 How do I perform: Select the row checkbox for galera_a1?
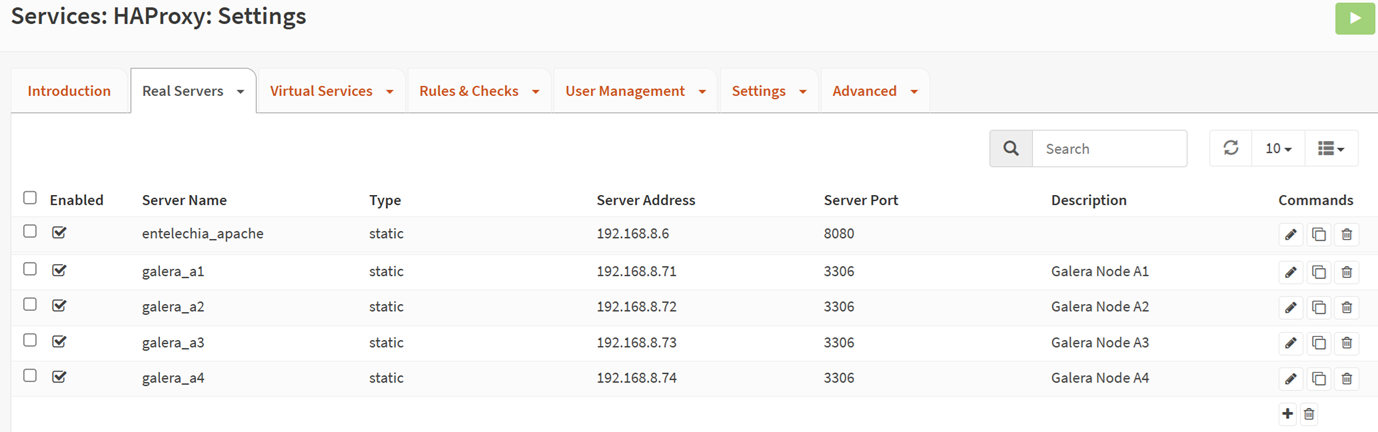coord(30,269)
